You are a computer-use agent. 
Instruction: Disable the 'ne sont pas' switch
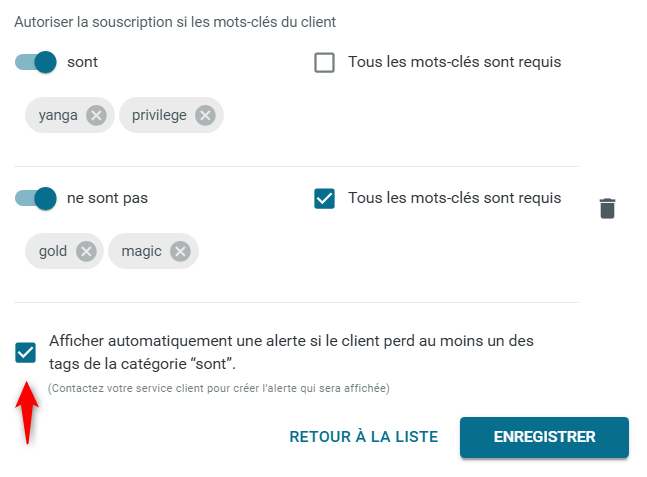[x=36, y=198]
